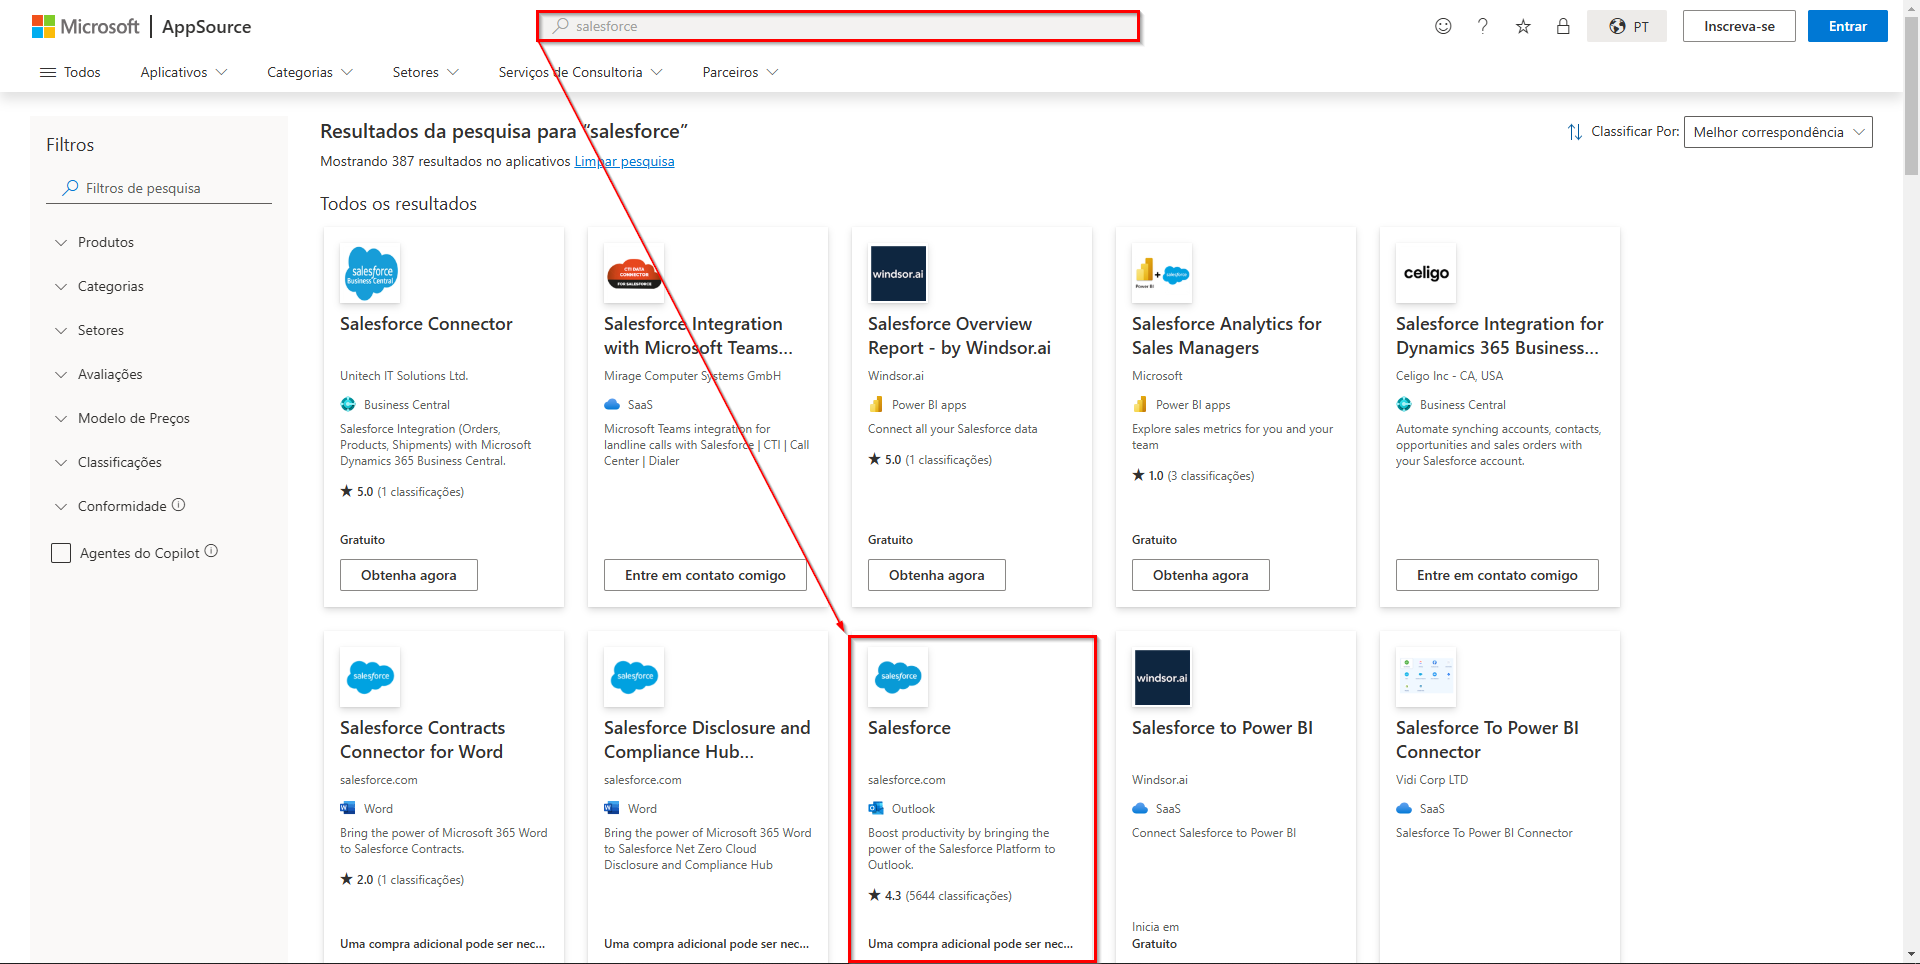Screen dimensions: 1920x964
Task: Click the windsor.ai logo on Salesforce Overview Report
Action: [898, 273]
